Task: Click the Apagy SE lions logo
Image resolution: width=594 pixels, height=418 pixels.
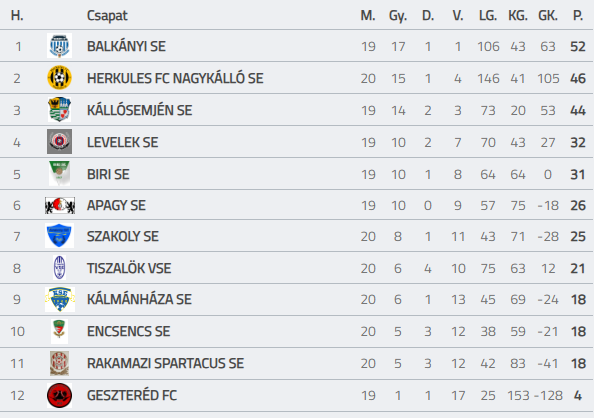Action: (59, 205)
